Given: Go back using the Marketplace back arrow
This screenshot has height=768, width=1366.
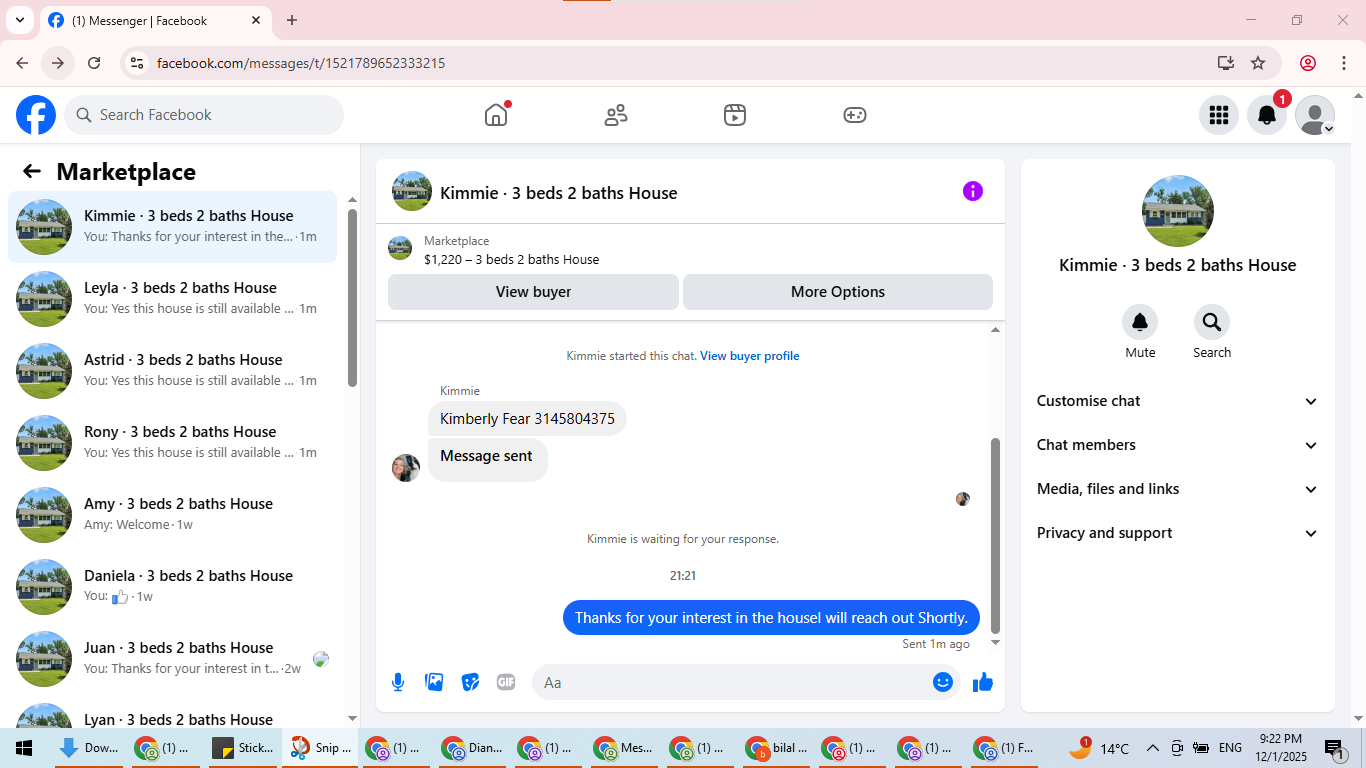Looking at the screenshot, I should 32,171.
